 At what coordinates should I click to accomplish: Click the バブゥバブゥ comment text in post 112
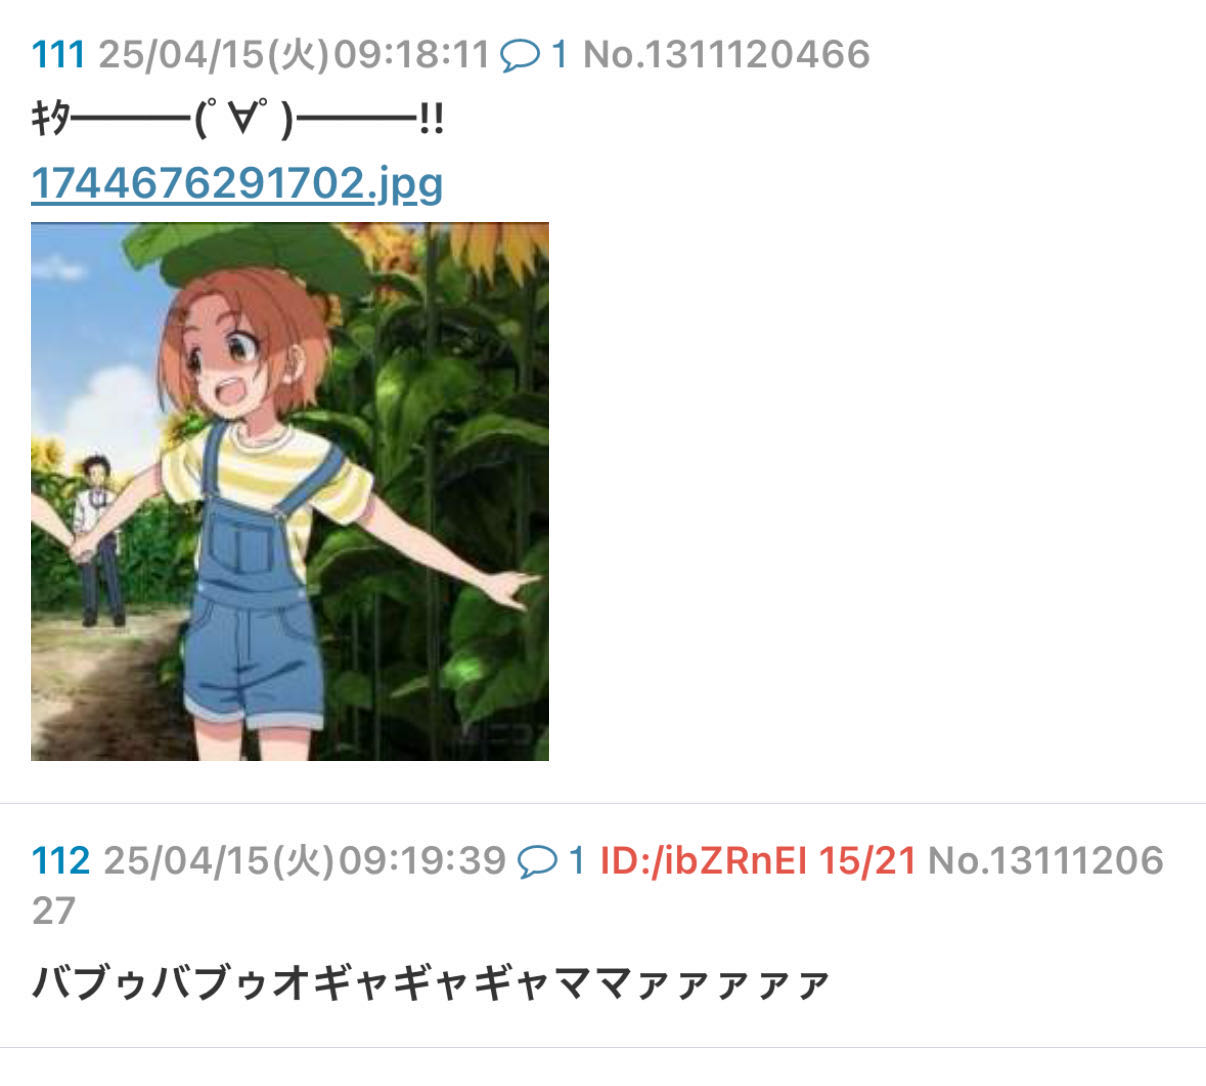[x=431, y=984]
